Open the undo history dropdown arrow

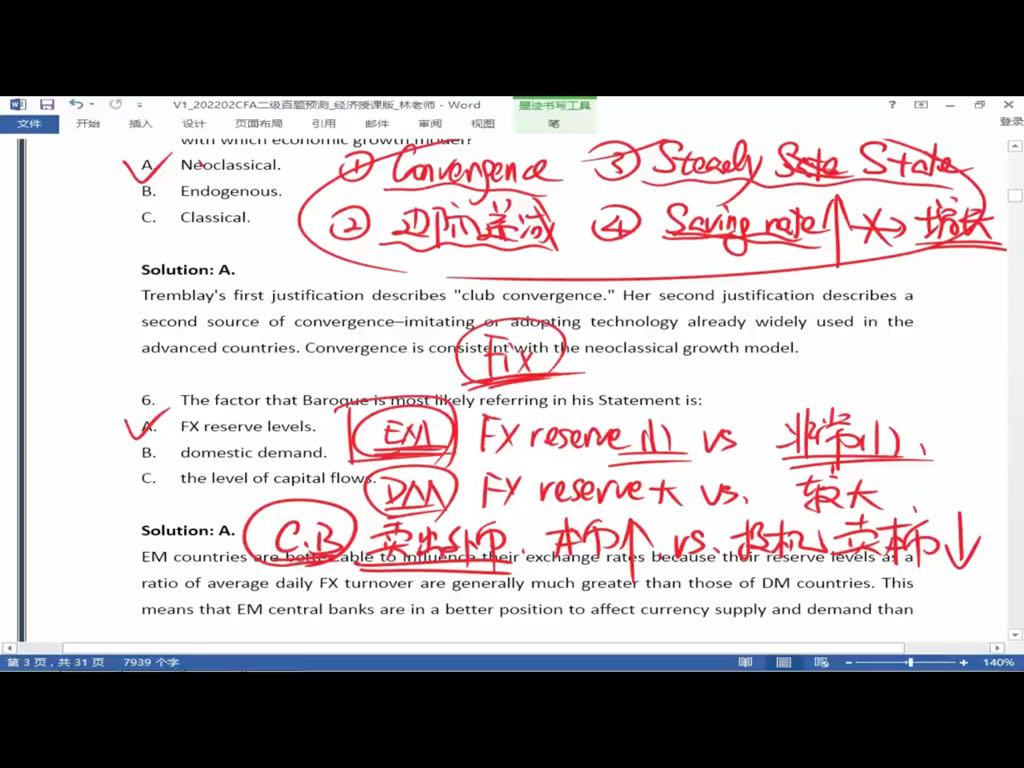(x=92, y=104)
